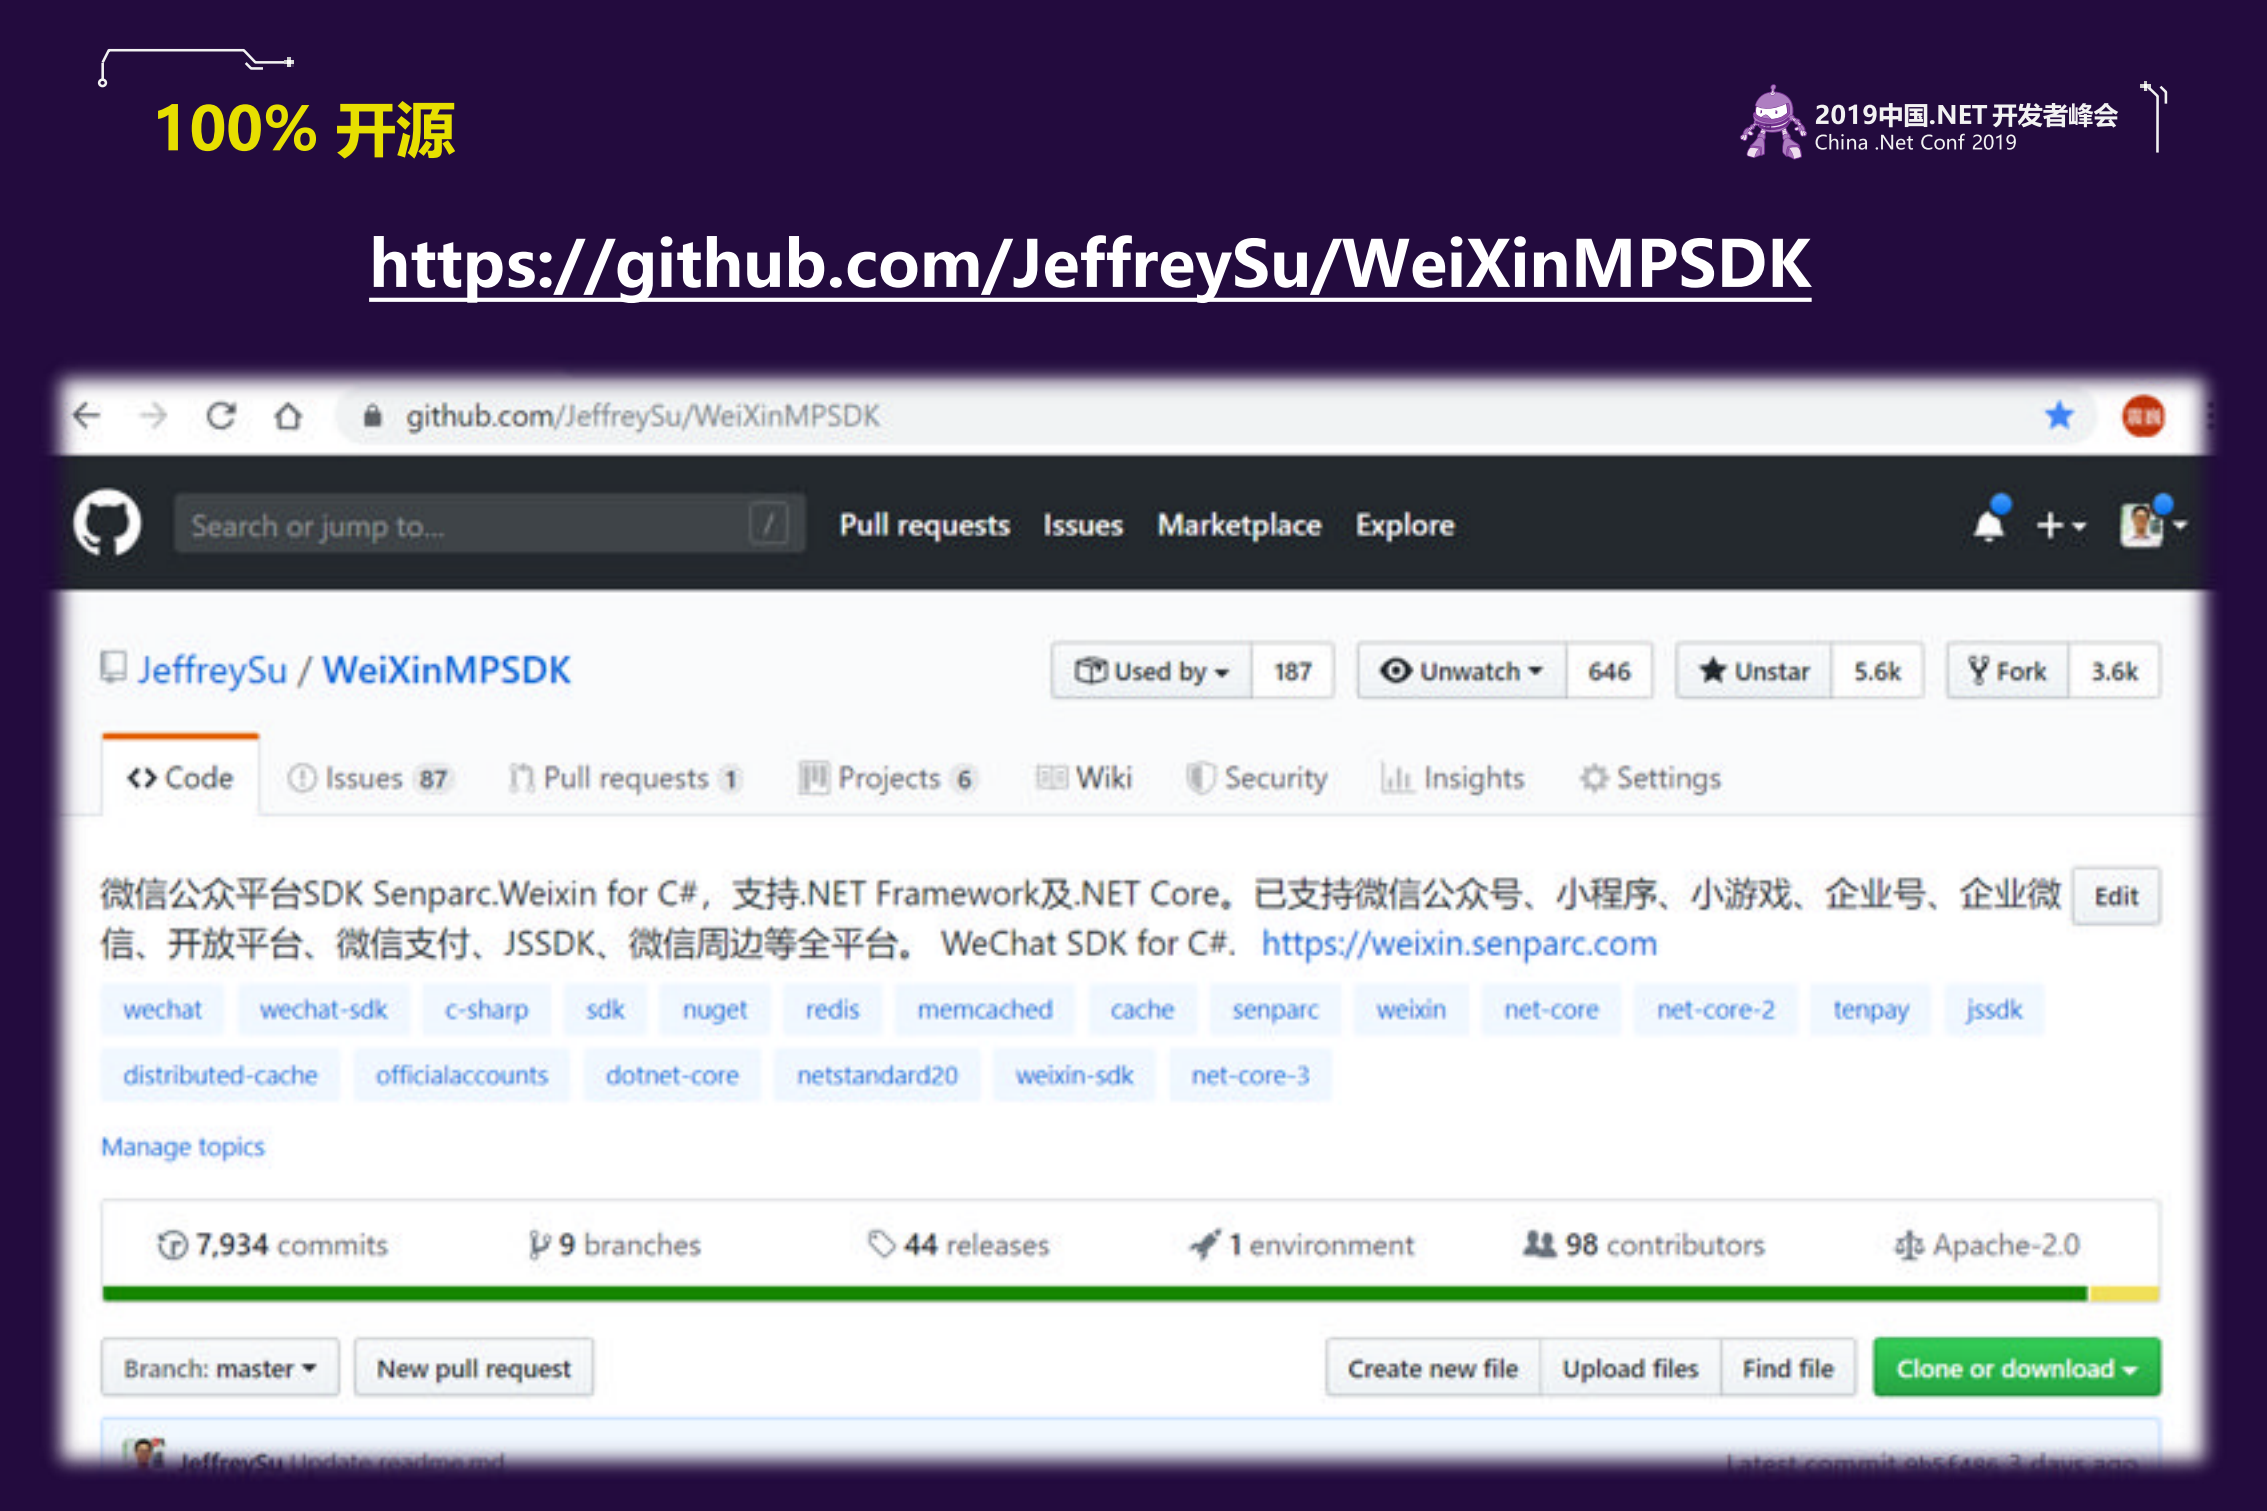Click the Security shield icon
Image resolution: width=2267 pixels, height=1511 pixels.
[x=1205, y=778]
